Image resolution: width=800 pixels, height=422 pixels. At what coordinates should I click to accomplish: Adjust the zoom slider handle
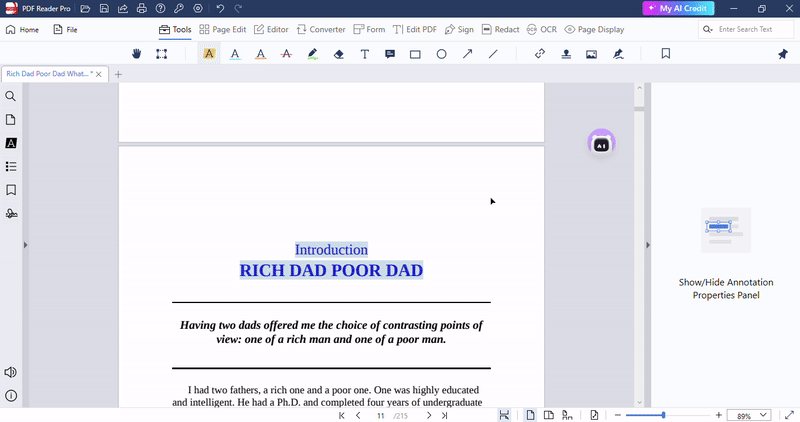pyautogui.click(x=663, y=415)
